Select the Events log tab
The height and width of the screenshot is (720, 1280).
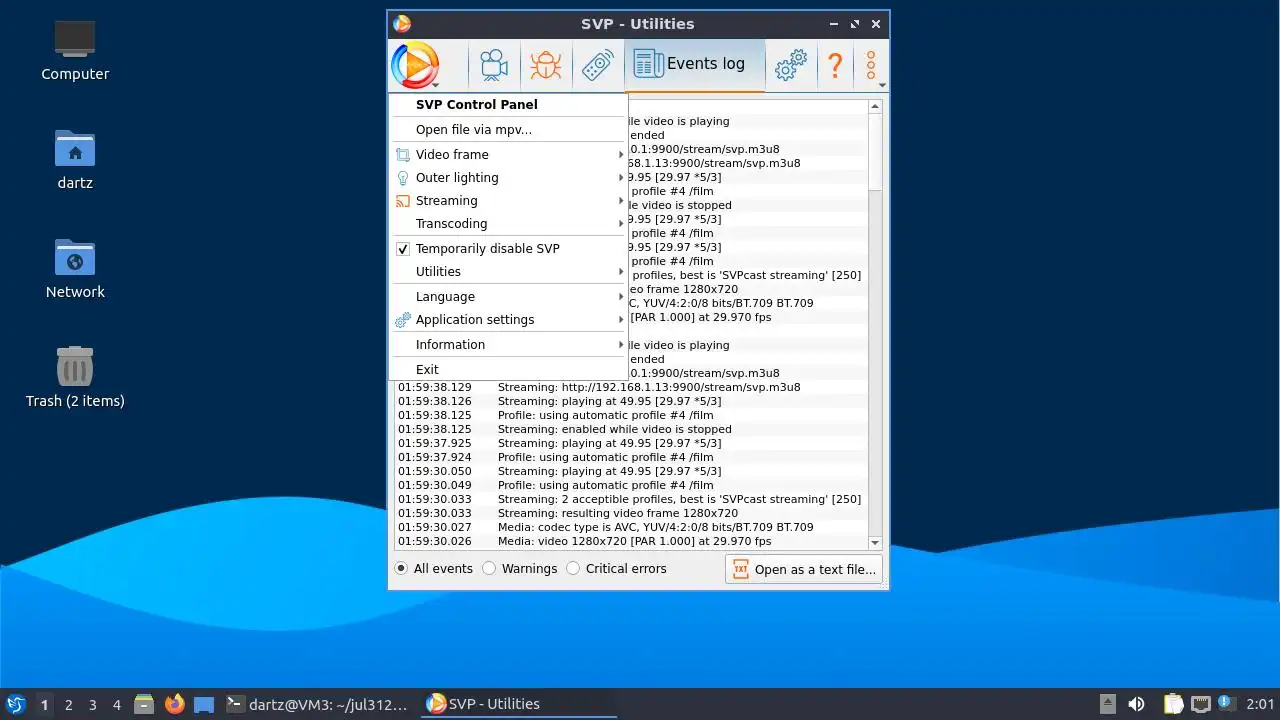694,65
